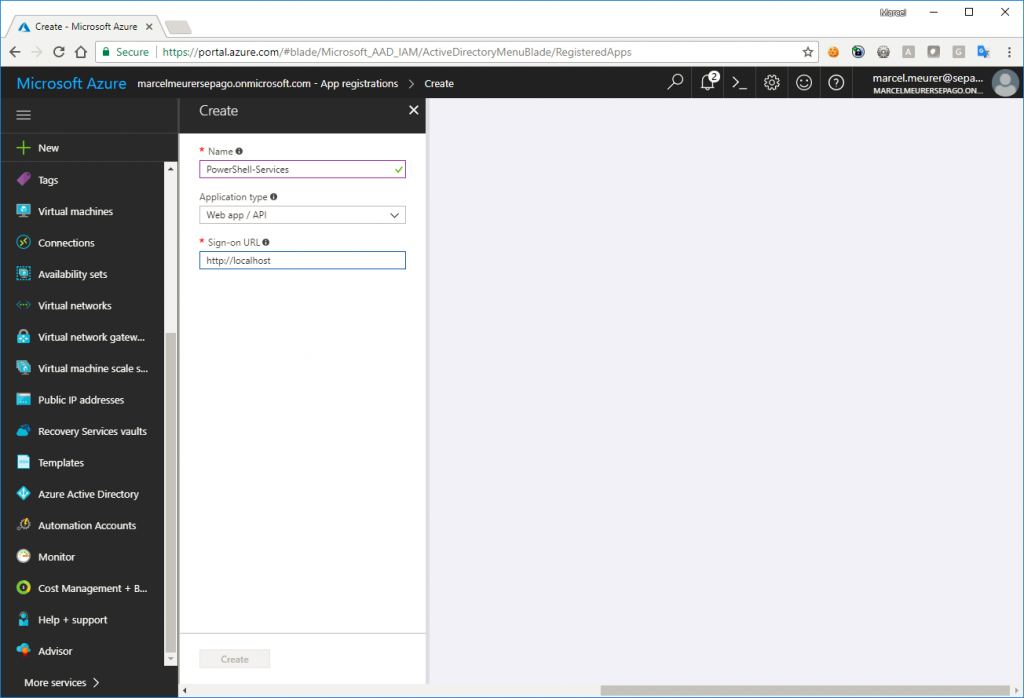Viewport: 1024px width, 698px height.
Task: Bookmark this page with the star icon
Action: 808,52
